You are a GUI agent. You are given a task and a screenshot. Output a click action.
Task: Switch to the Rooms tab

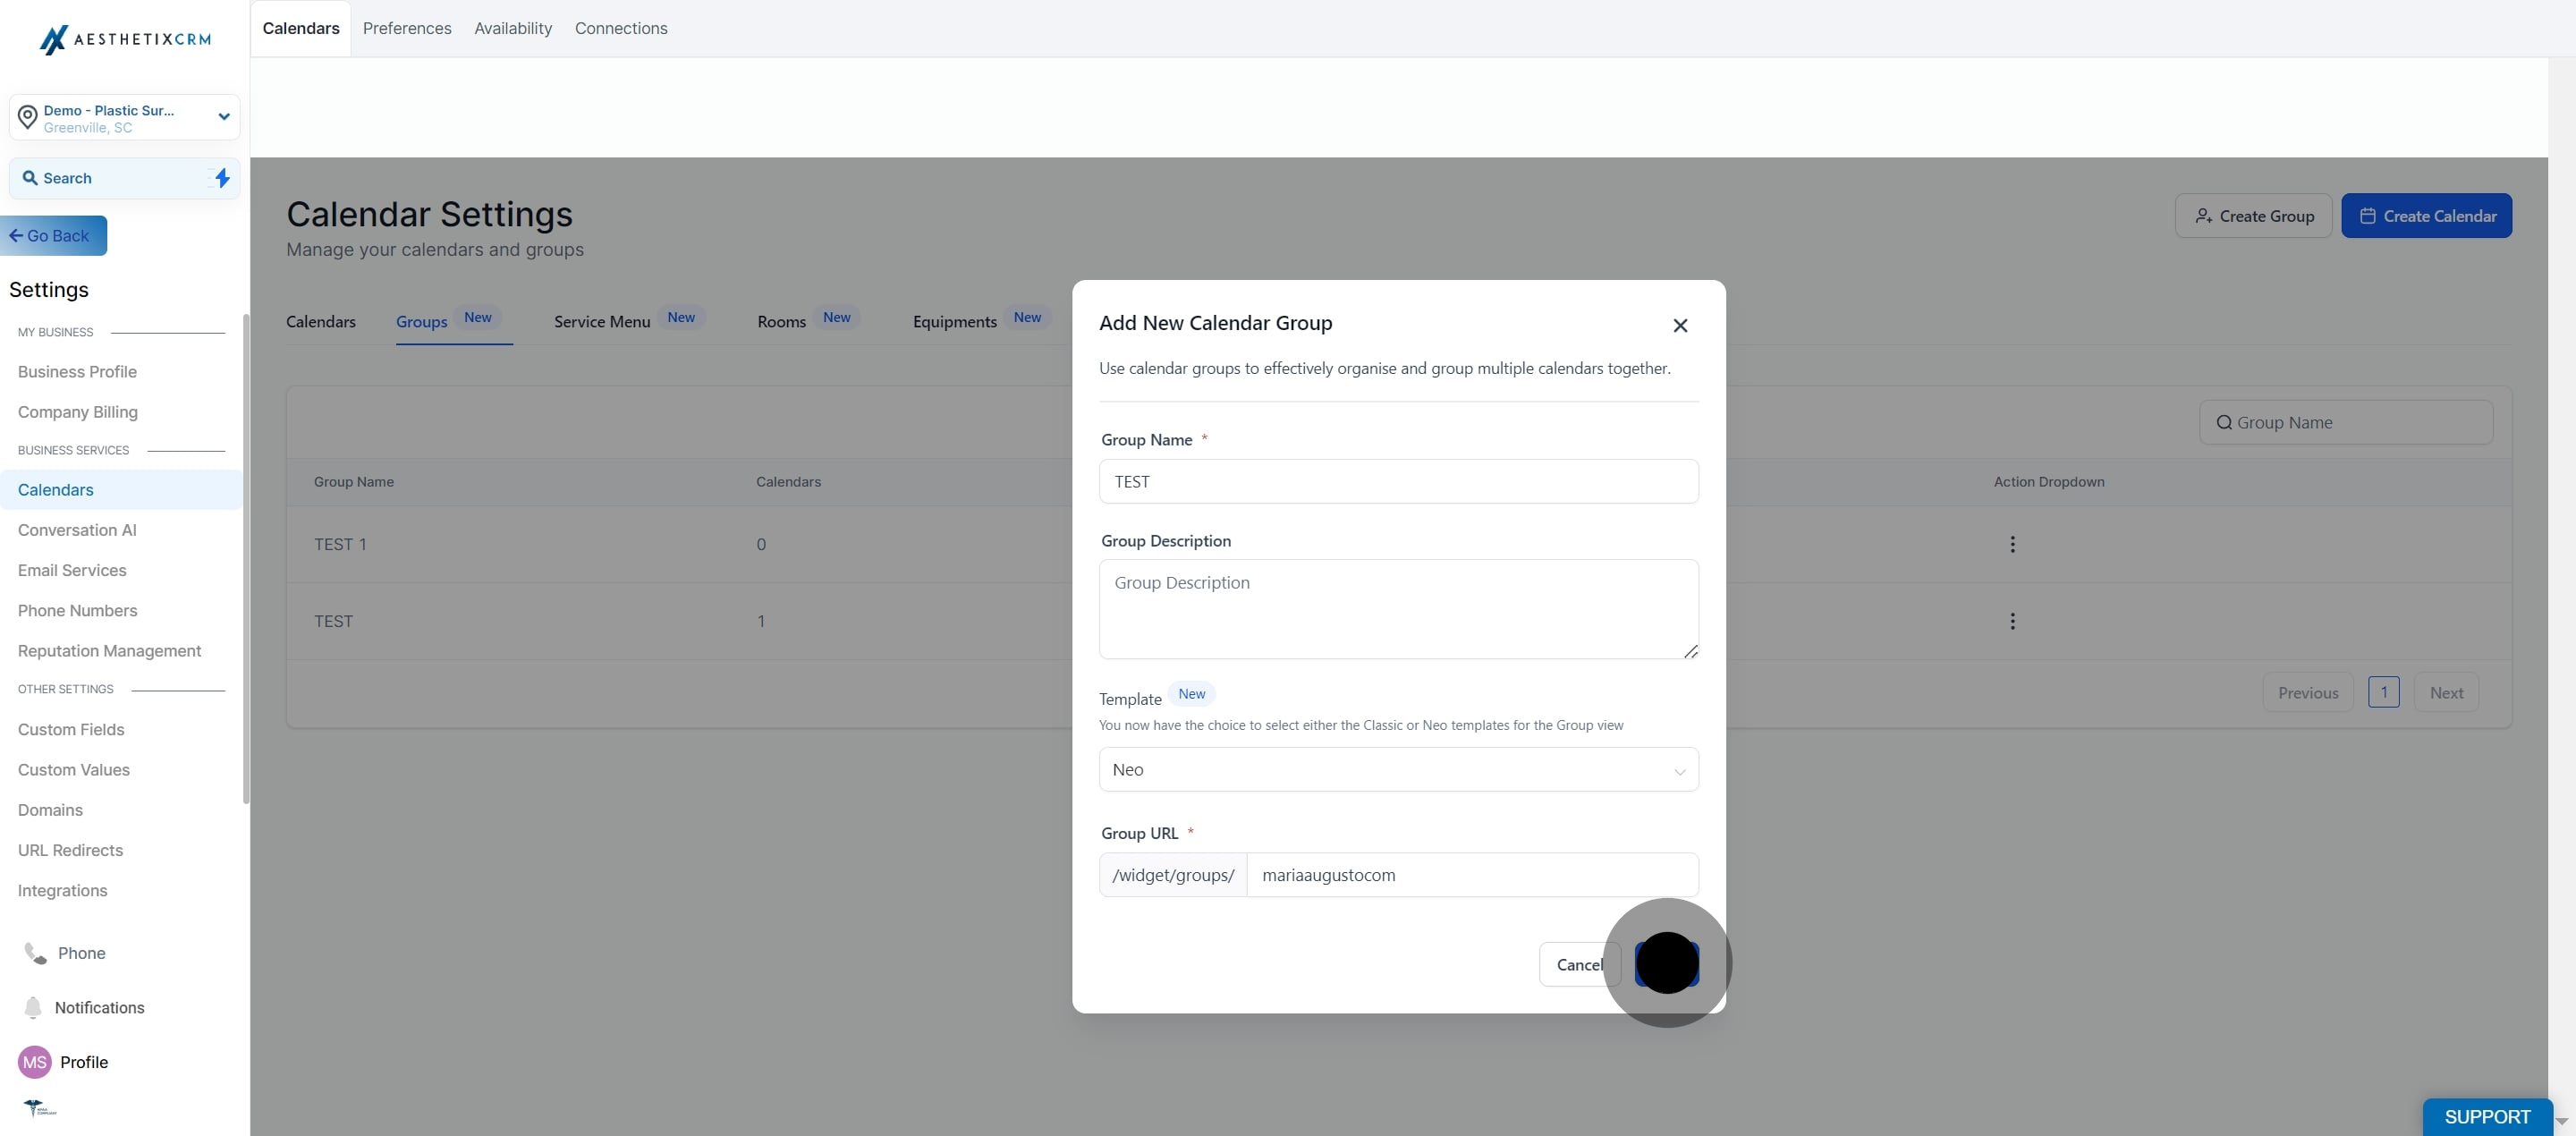point(781,322)
